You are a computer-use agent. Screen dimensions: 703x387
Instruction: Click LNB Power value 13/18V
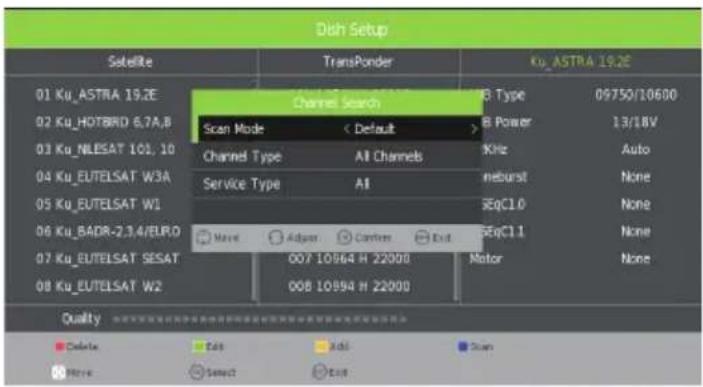pyautogui.click(x=635, y=122)
